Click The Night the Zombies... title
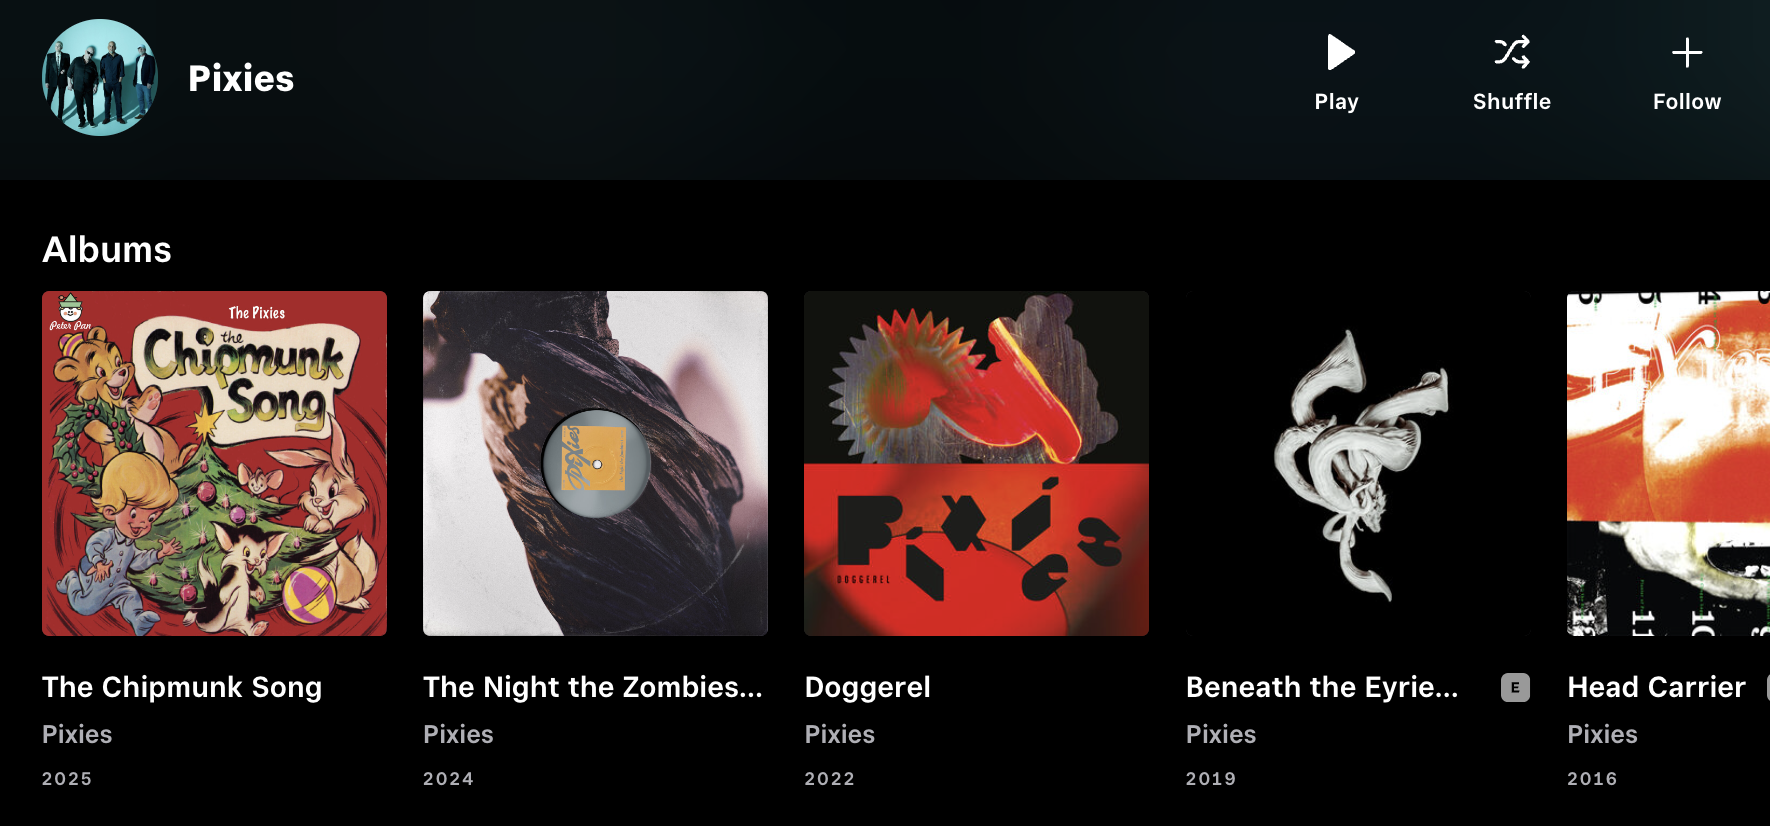The image size is (1770, 826). pyautogui.click(x=593, y=687)
